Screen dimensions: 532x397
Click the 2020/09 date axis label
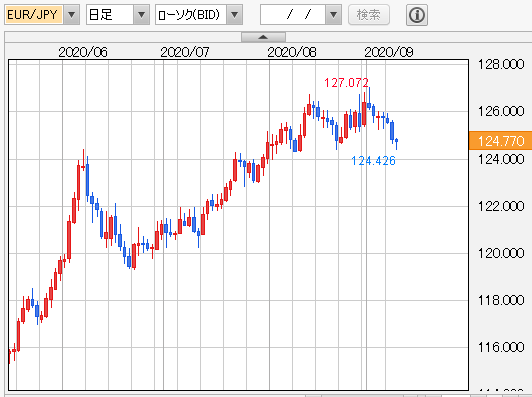click(389, 52)
